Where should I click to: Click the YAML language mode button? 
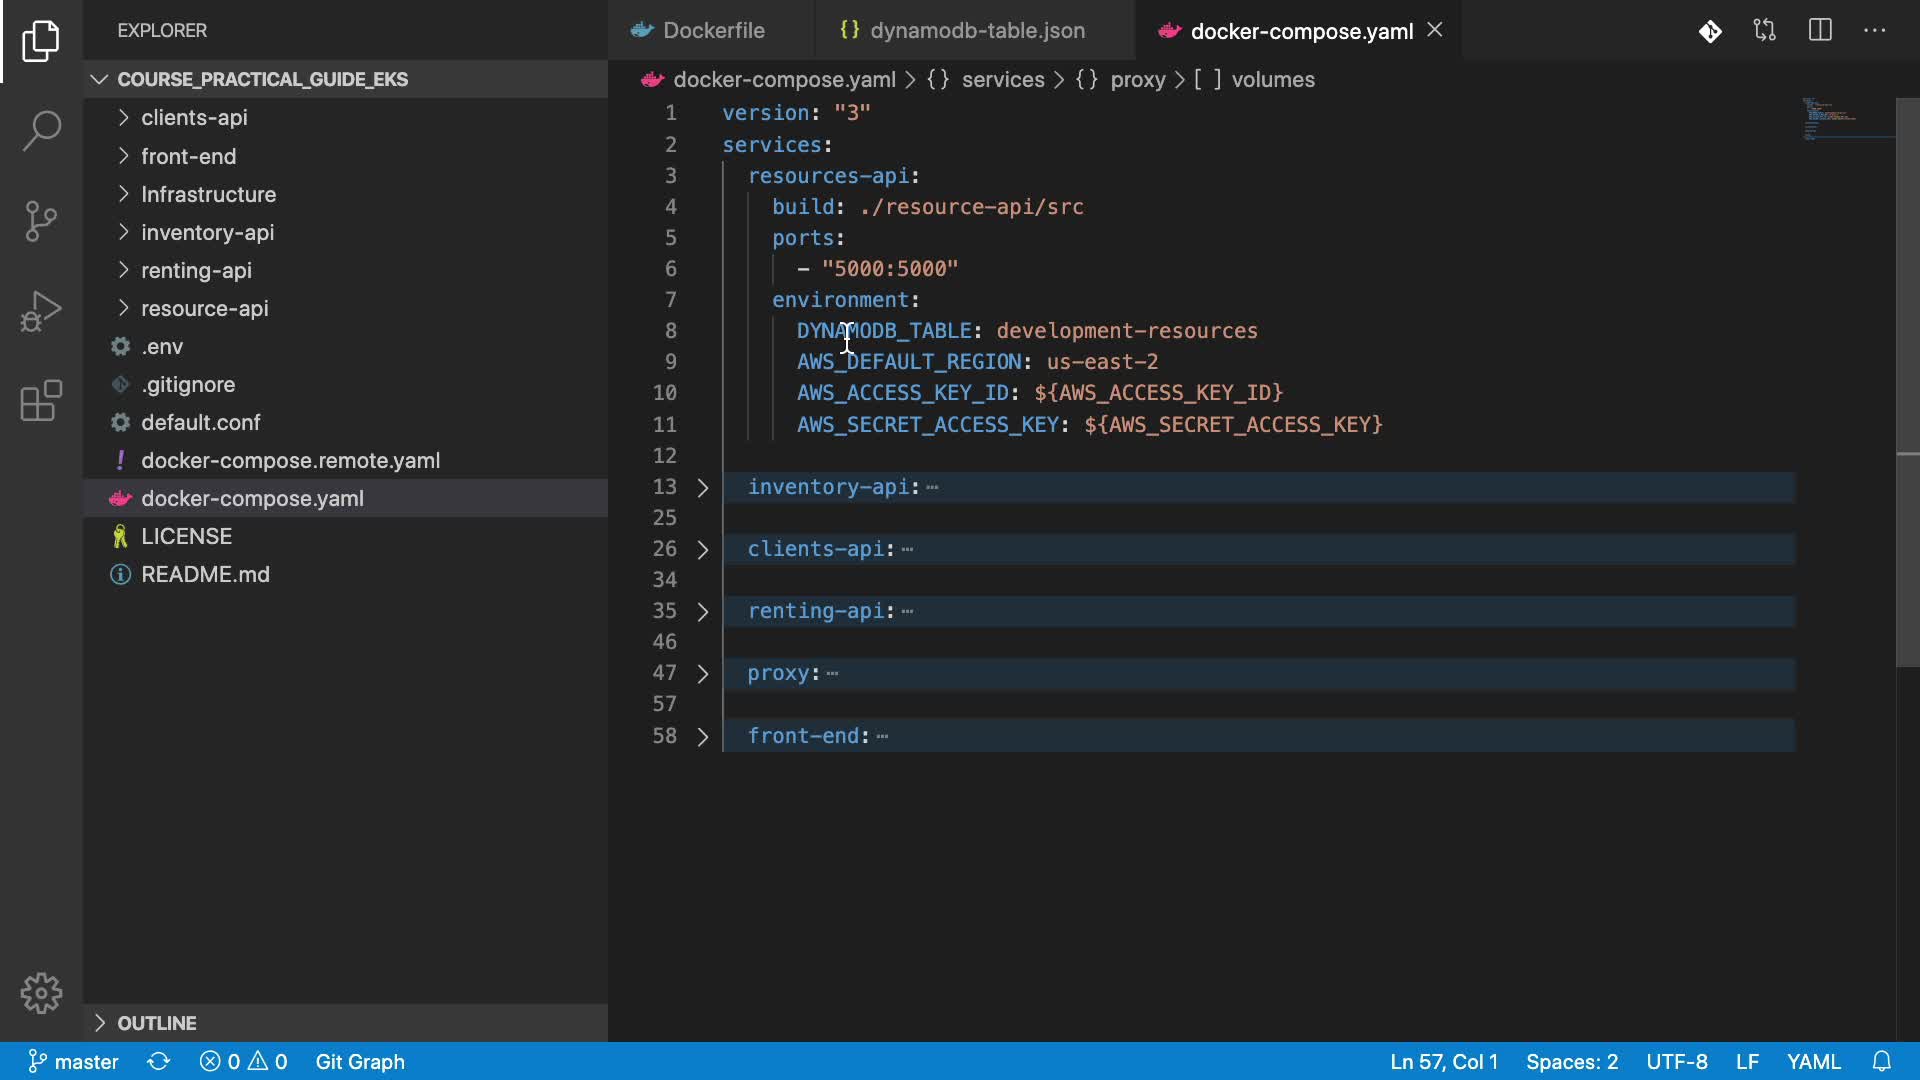point(1813,1061)
